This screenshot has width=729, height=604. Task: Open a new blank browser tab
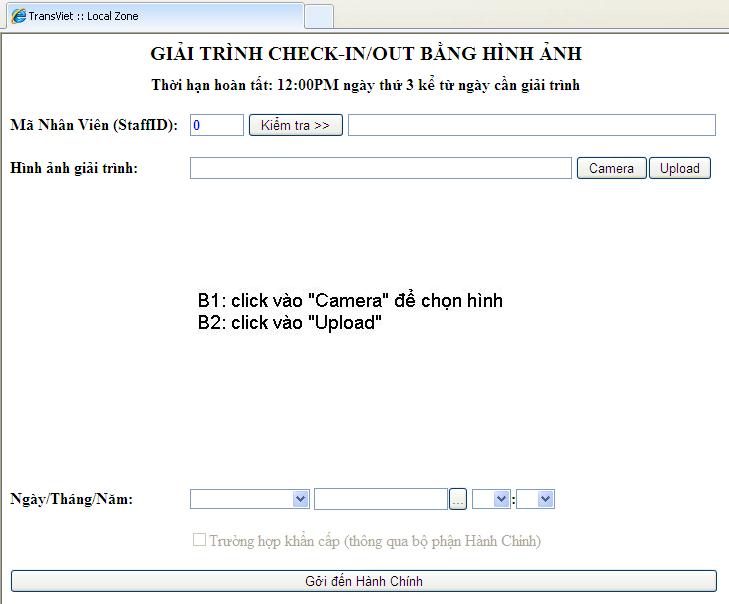coord(319,16)
